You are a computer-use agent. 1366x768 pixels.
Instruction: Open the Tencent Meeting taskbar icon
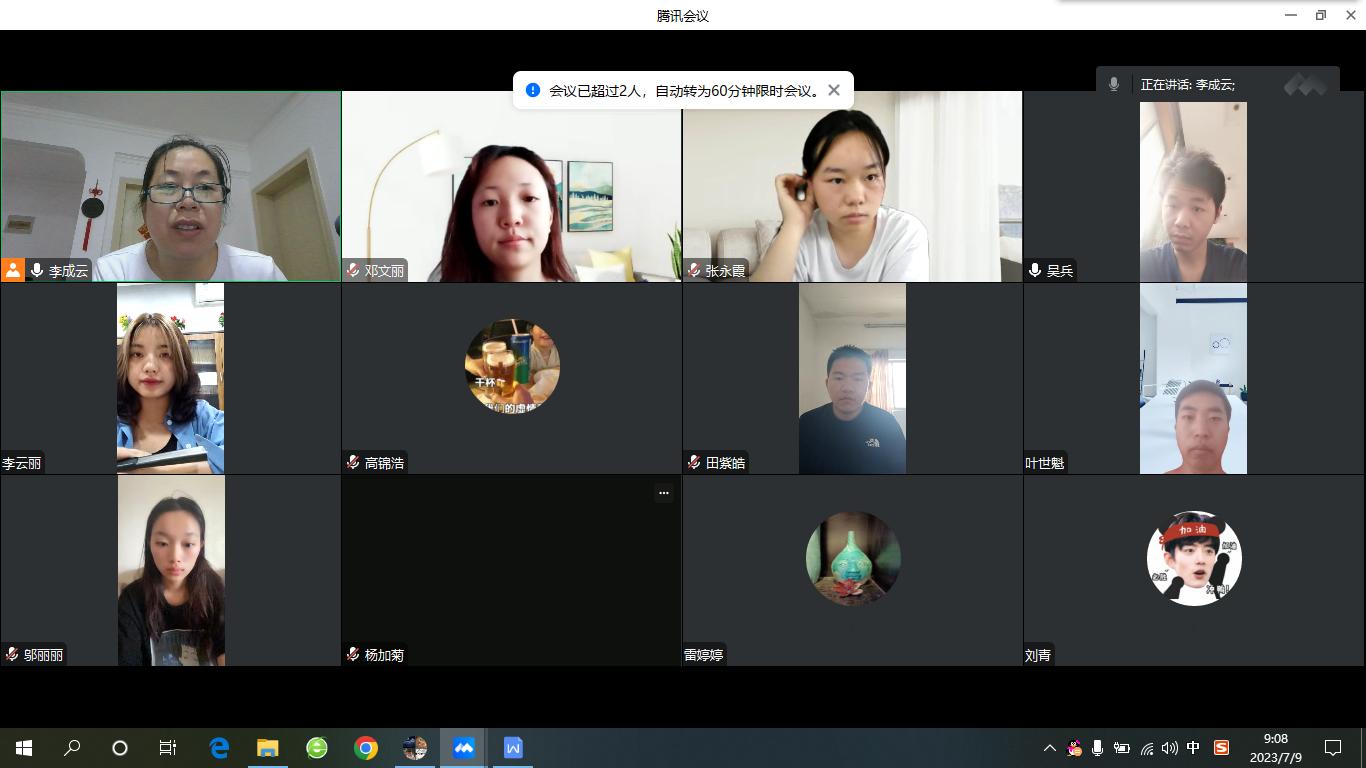coord(463,748)
